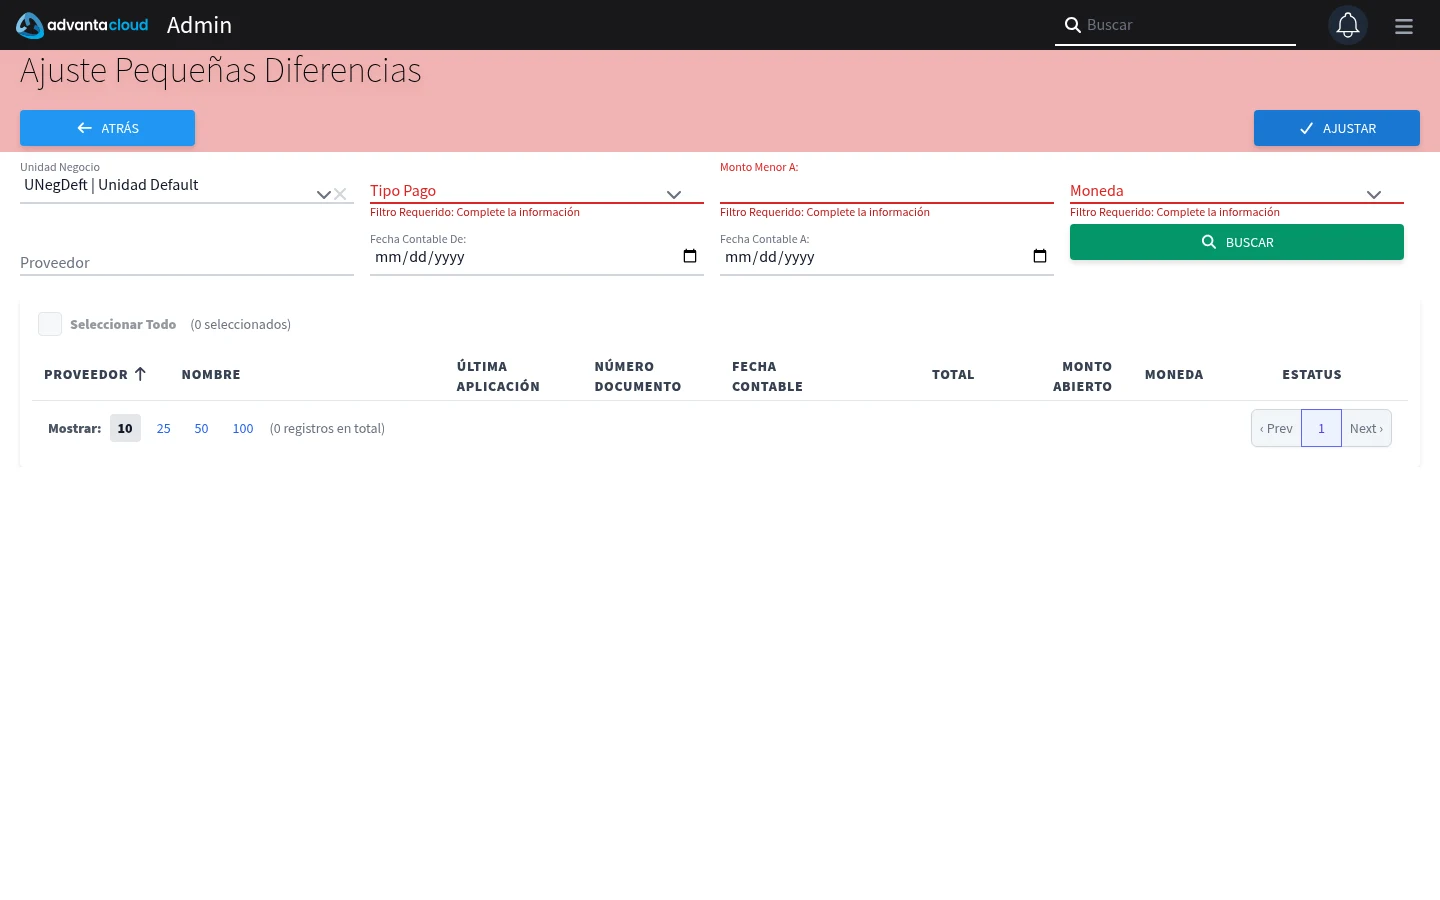
Task: Click the Ajustar button
Action: click(x=1337, y=128)
